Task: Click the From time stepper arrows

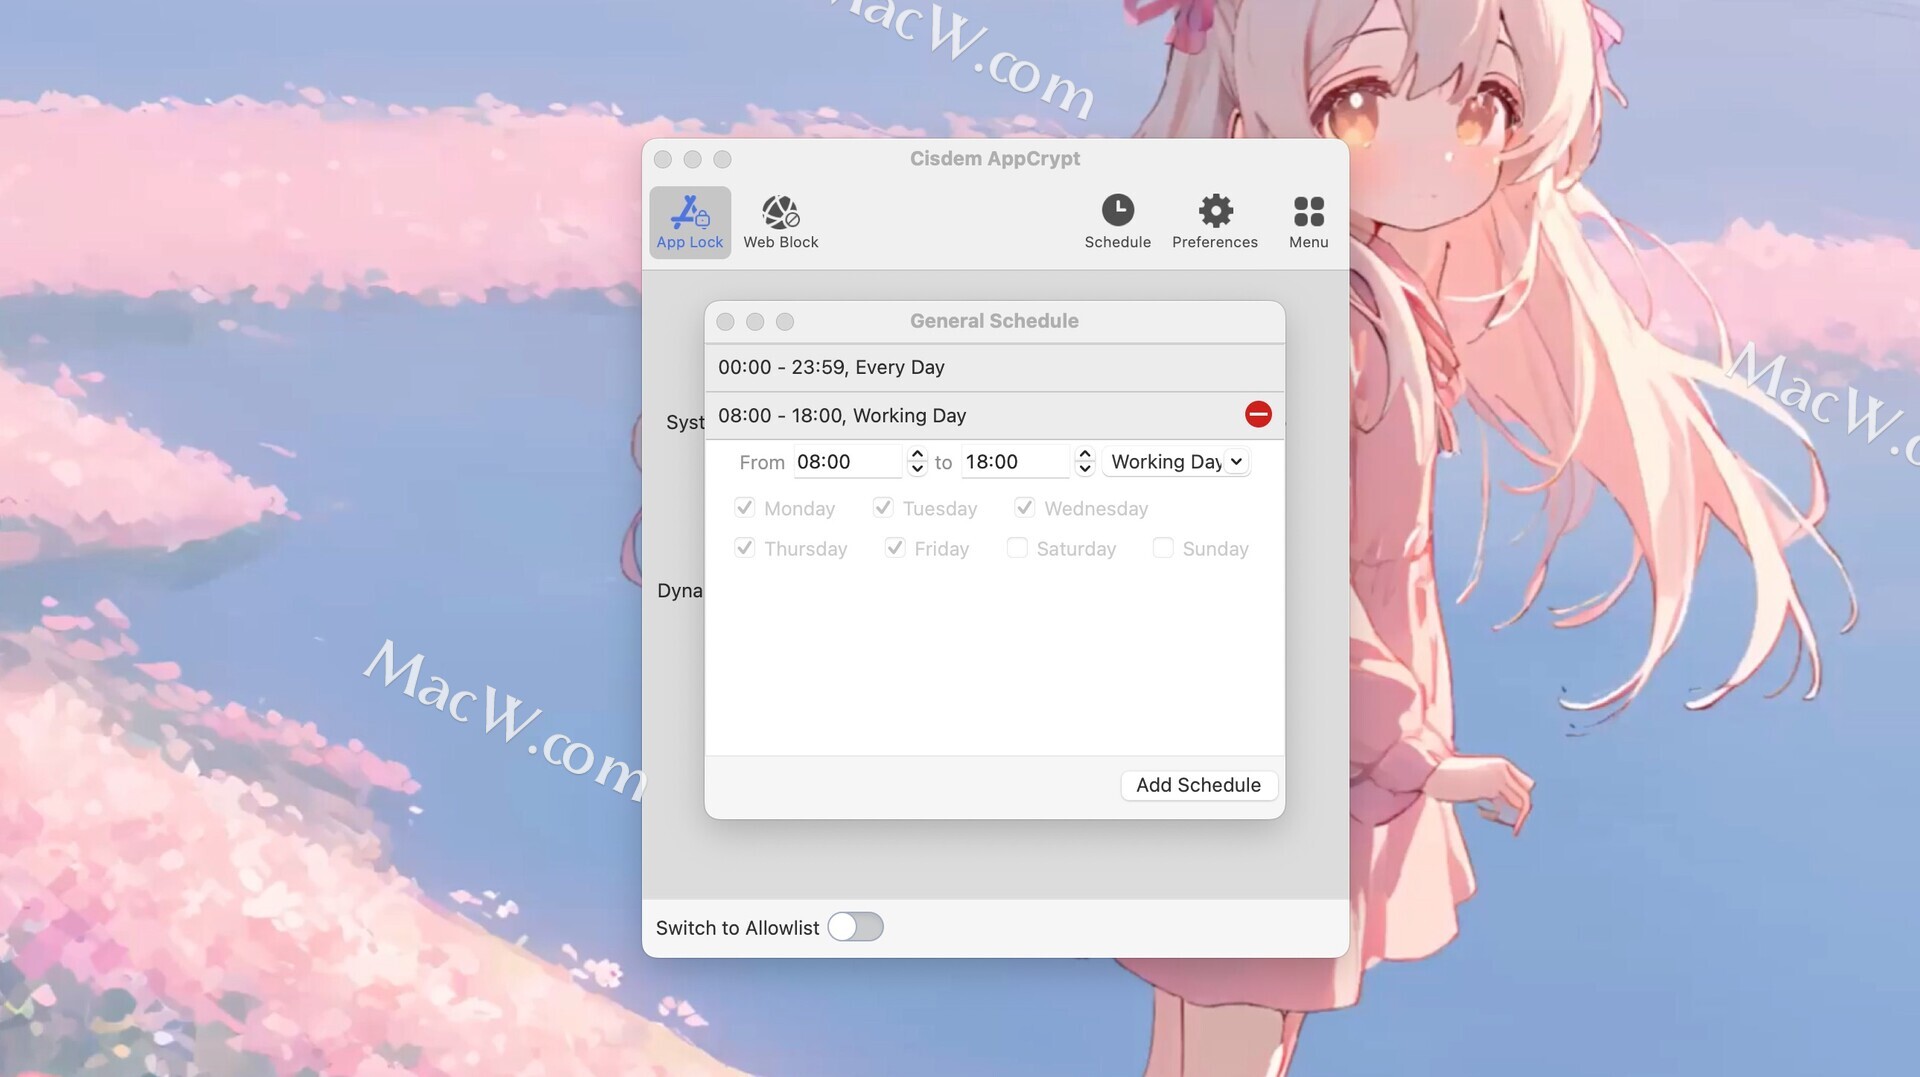Action: tap(917, 462)
